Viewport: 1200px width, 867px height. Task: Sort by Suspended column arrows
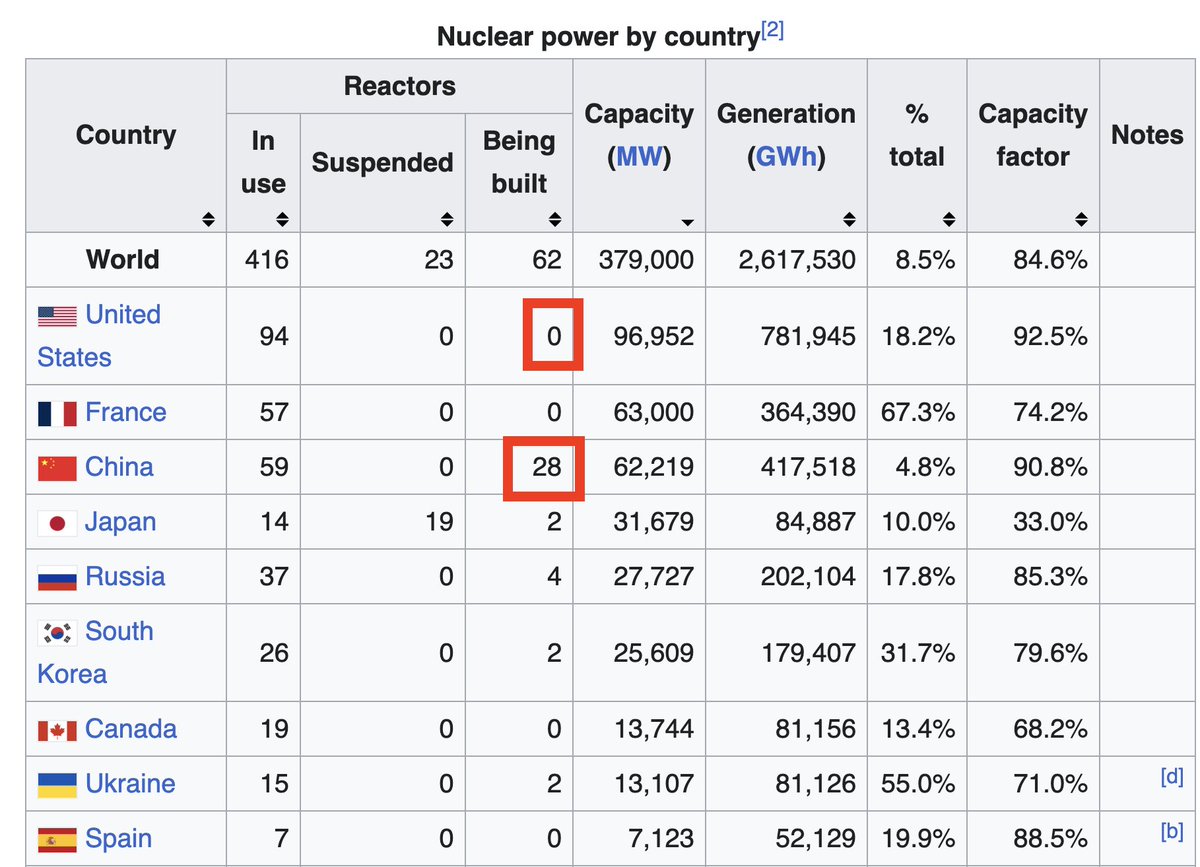(448, 219)
